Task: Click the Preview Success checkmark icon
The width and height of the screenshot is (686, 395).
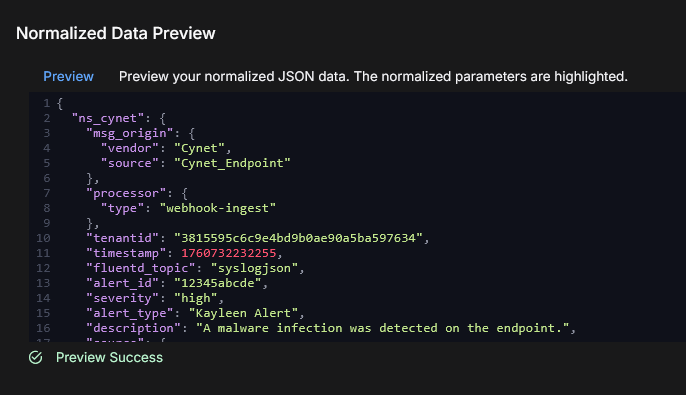Action: tap(35, 357)
